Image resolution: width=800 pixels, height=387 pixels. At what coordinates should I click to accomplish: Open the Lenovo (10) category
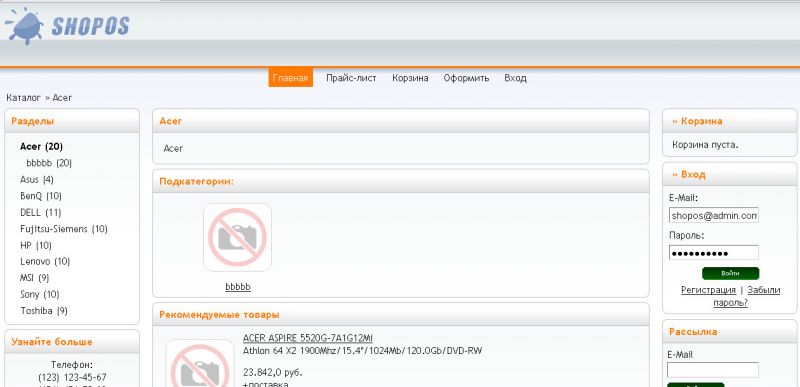pos(45,262)
